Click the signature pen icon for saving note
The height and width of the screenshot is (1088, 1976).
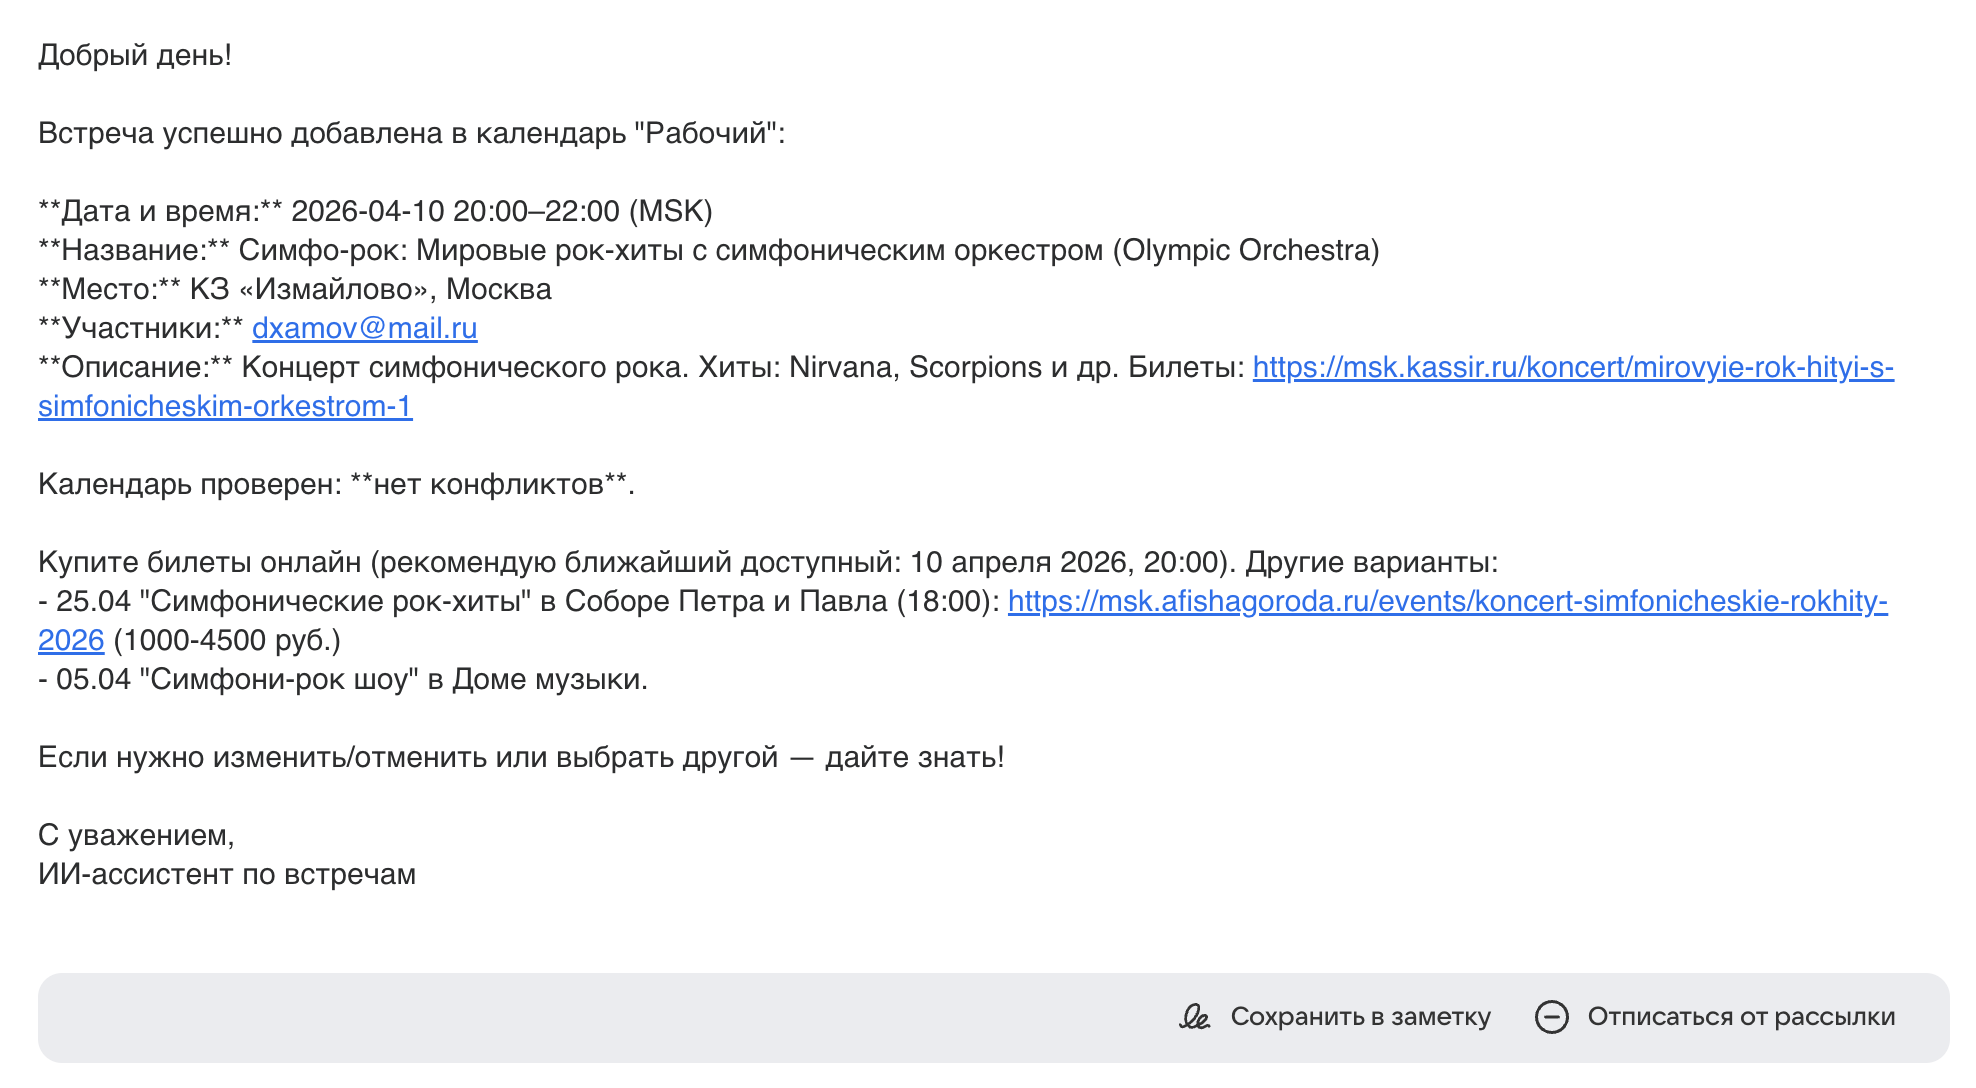point(1194,1017)
